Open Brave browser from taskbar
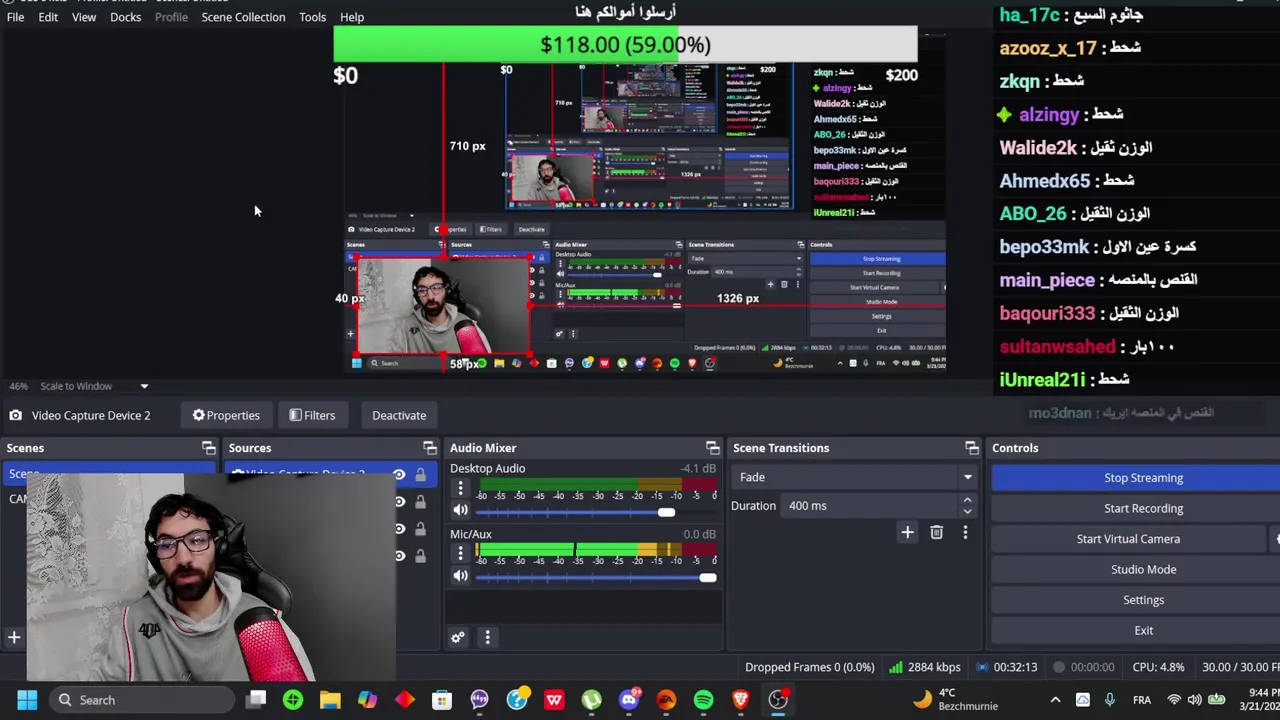 [740, 700]
